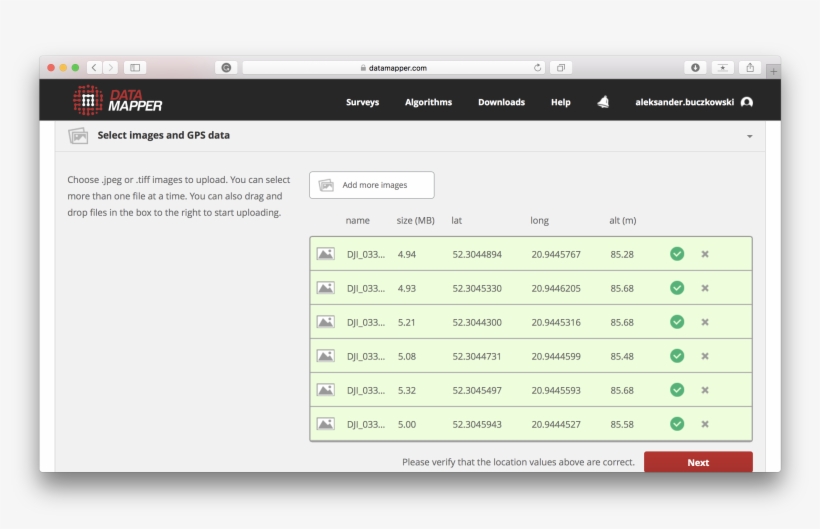Click altitude value 85.48
This screenshot has height=529, width=820.
622,356
